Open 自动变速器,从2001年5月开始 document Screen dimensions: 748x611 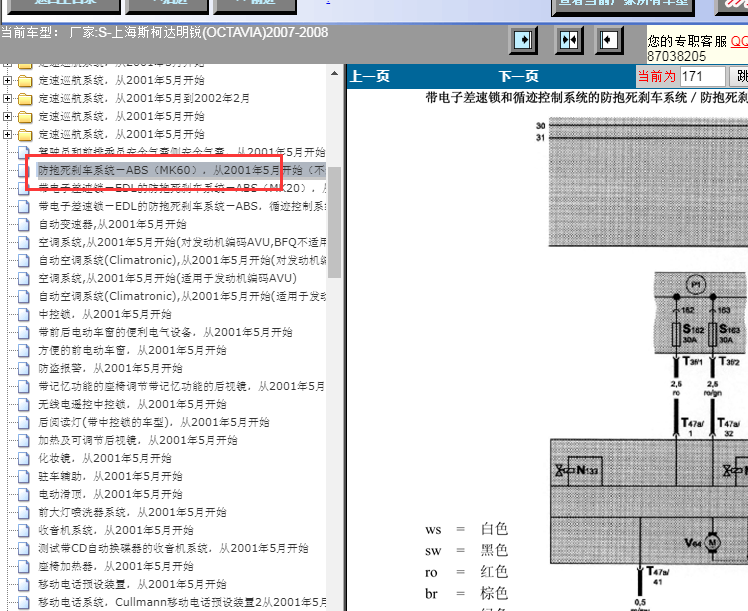tap(112, 224)
